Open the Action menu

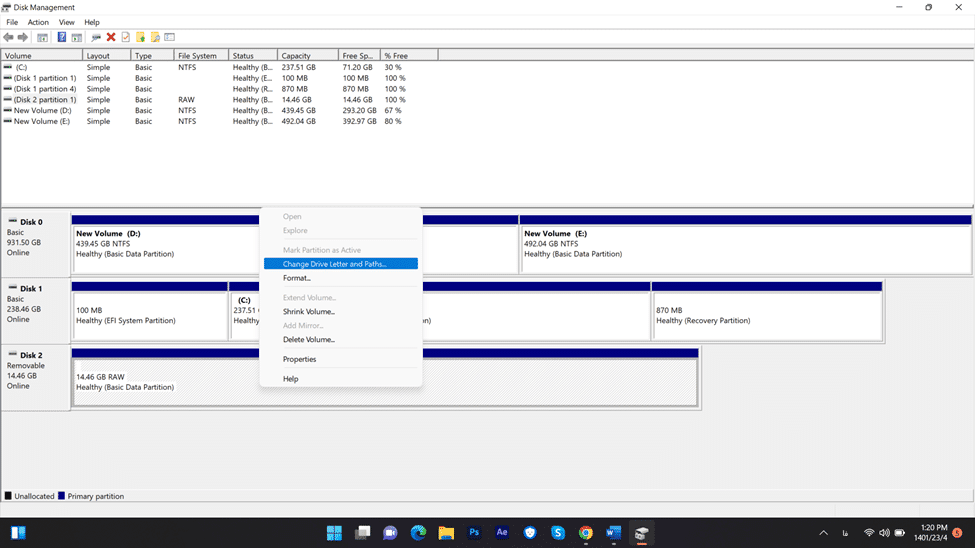tap(38, 22)
